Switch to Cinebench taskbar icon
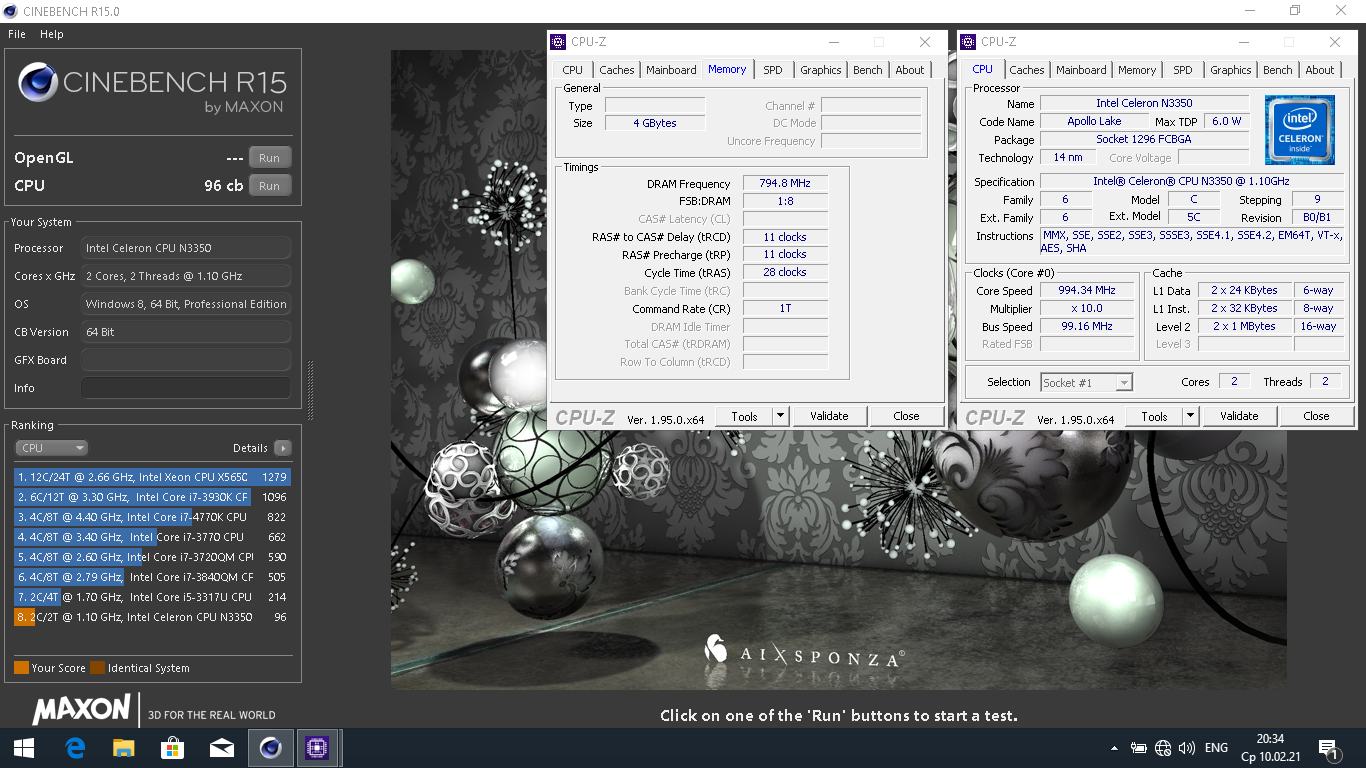Screen dimensions: 1366x768 [x=270, y=747]
